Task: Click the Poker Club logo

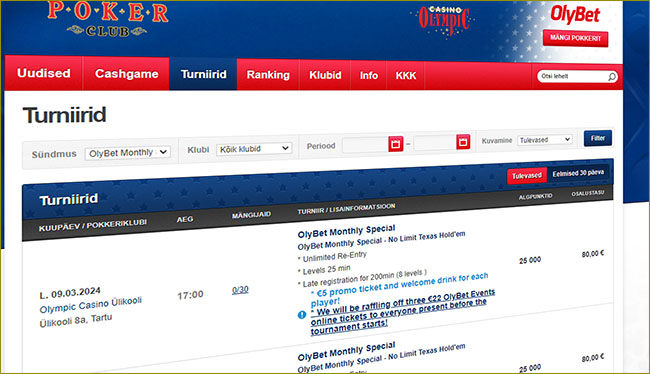Action: tap(108, 19)
